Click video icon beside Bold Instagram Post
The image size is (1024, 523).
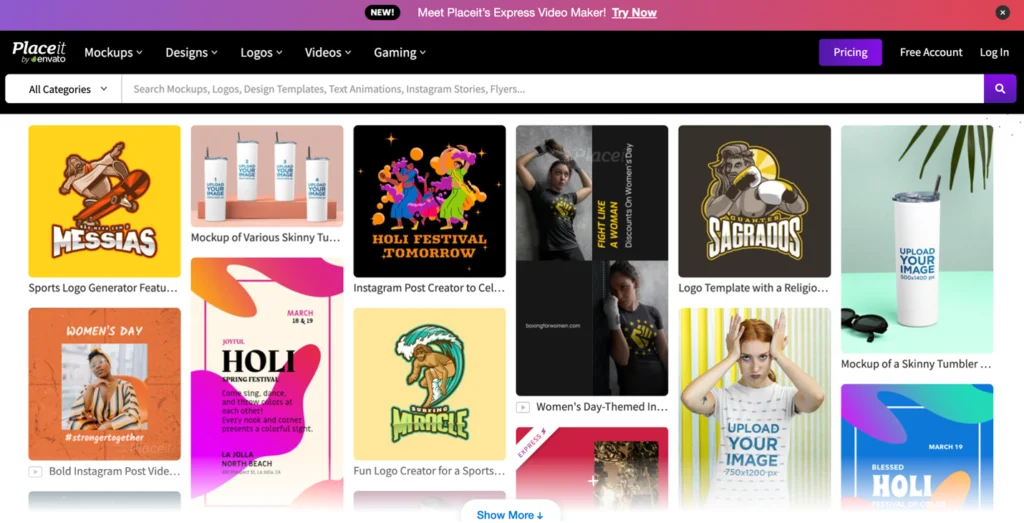35,471
